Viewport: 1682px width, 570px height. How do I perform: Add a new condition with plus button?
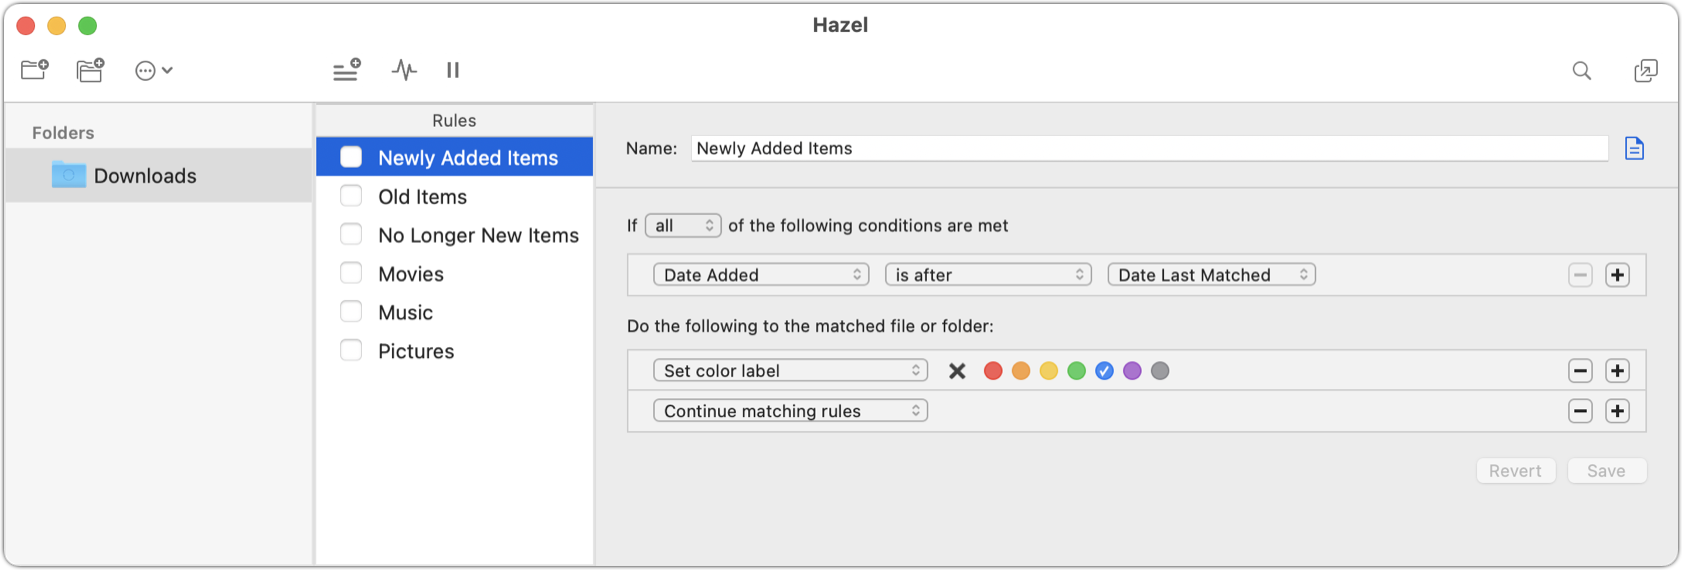[1617, 275]
